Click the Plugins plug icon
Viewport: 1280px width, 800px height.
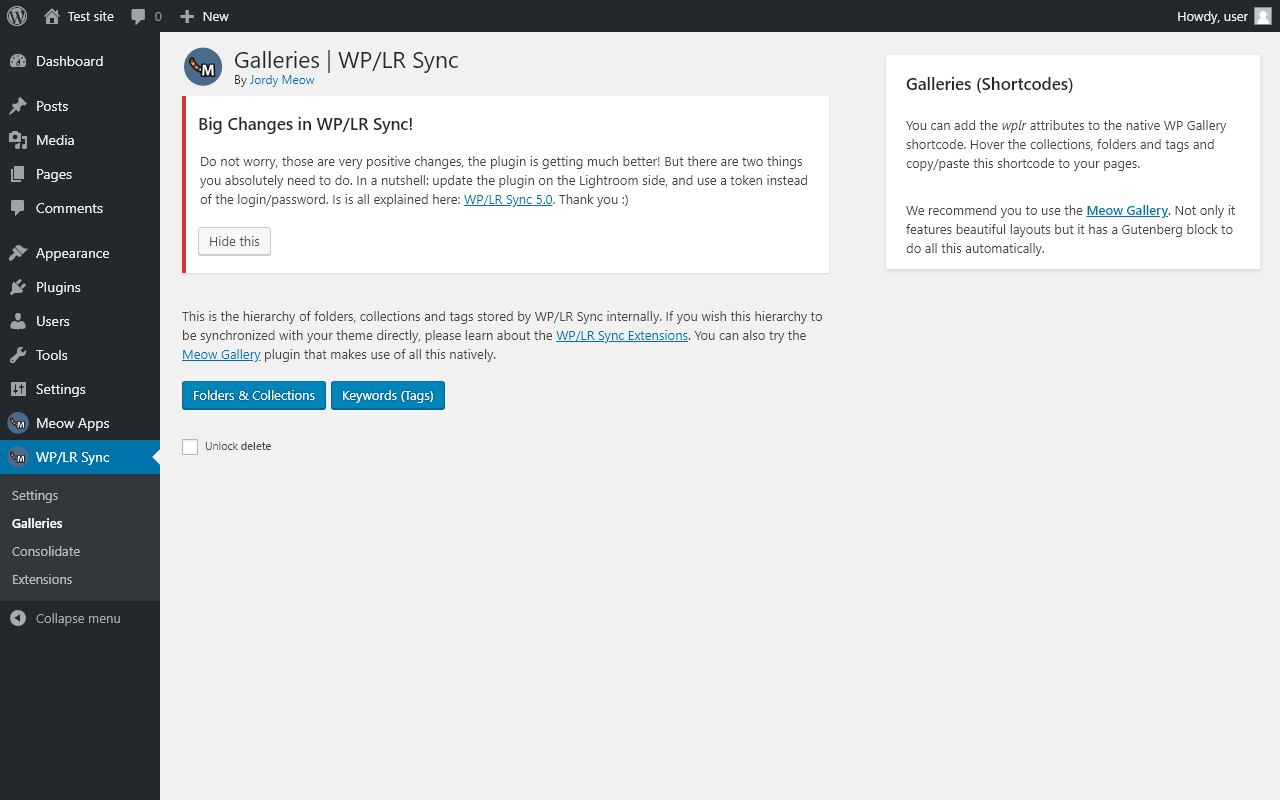coord(18,287)
